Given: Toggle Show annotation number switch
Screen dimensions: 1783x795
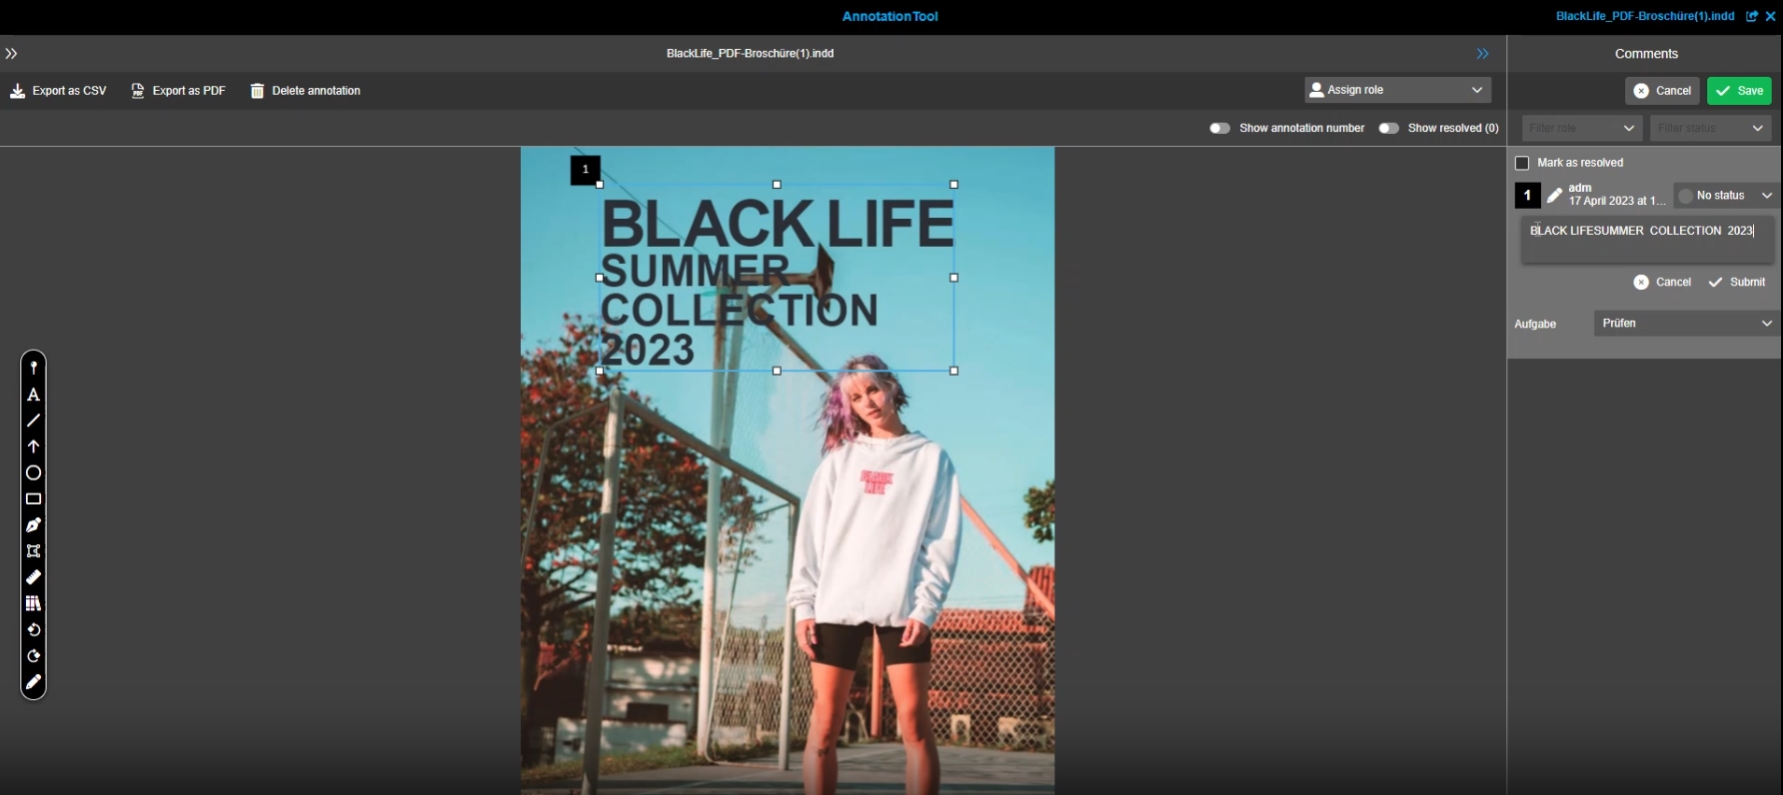Looking at the screenshot, I should coord(1219,128).
